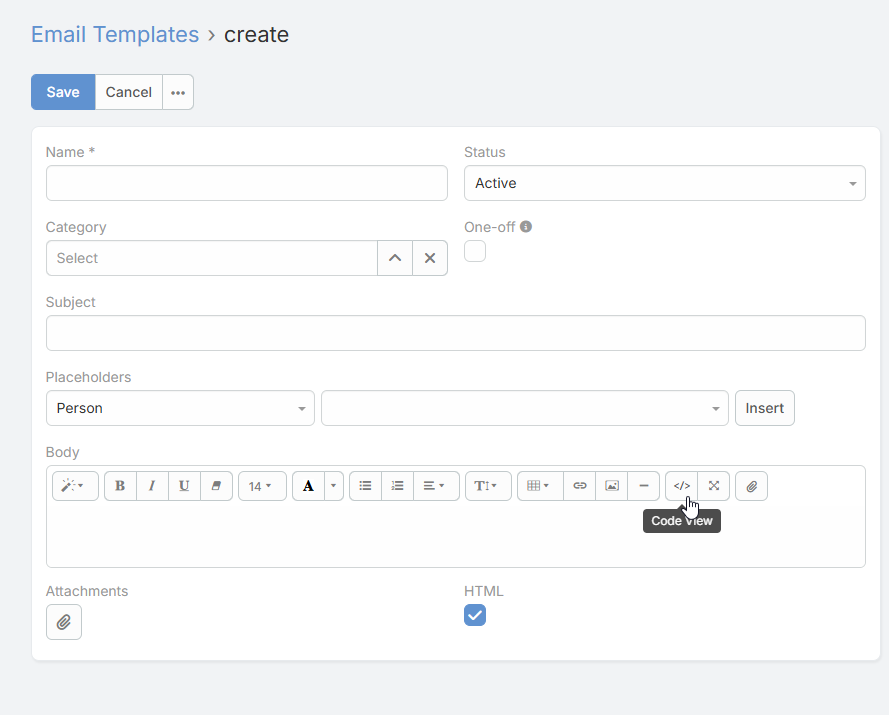Click into the Subject input field

click(455, 333)
